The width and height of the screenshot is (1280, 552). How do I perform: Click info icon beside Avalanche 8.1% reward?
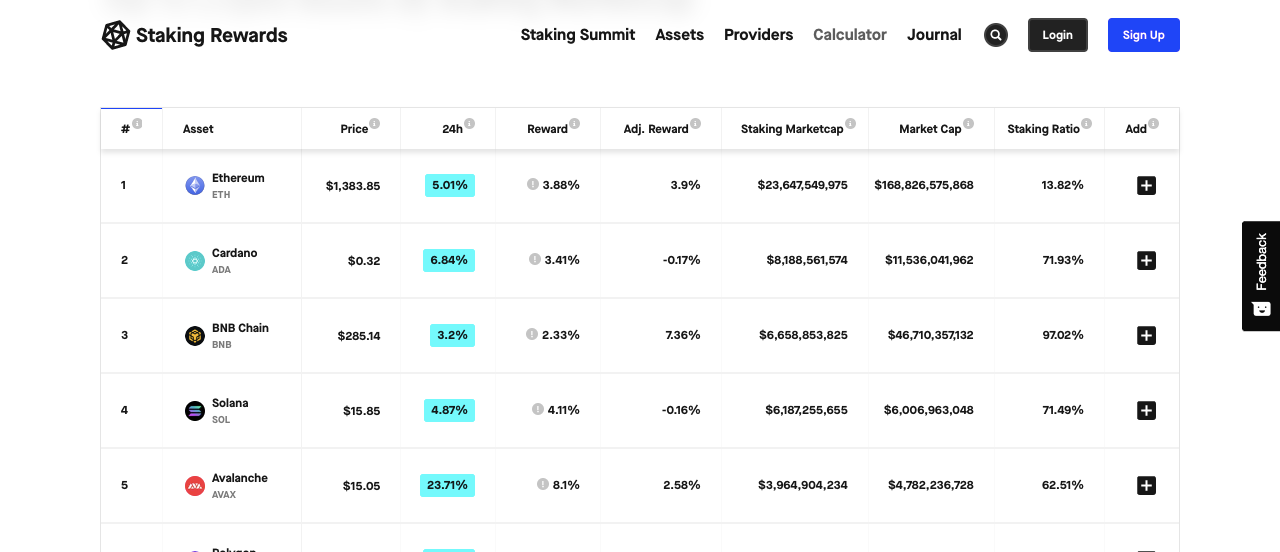point(543,484)
